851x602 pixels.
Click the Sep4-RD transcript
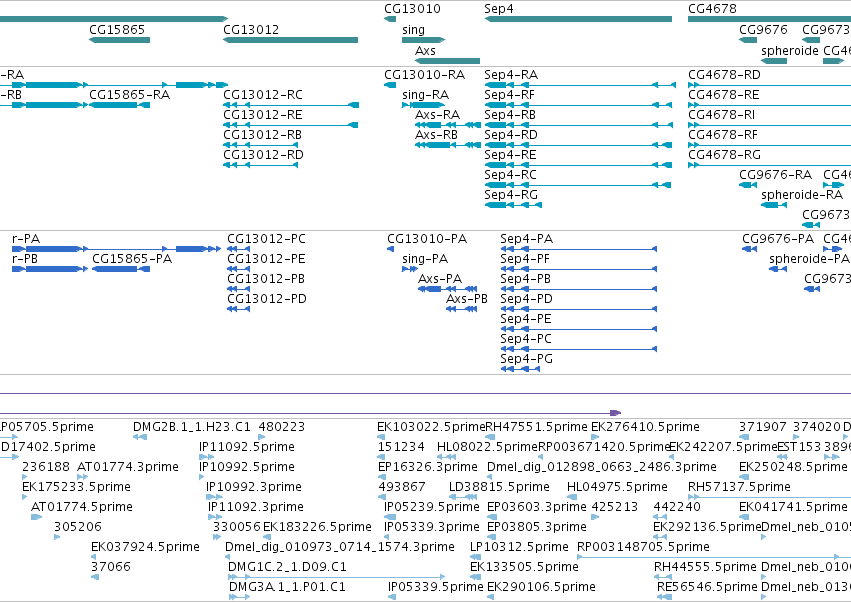coord(578,145)
